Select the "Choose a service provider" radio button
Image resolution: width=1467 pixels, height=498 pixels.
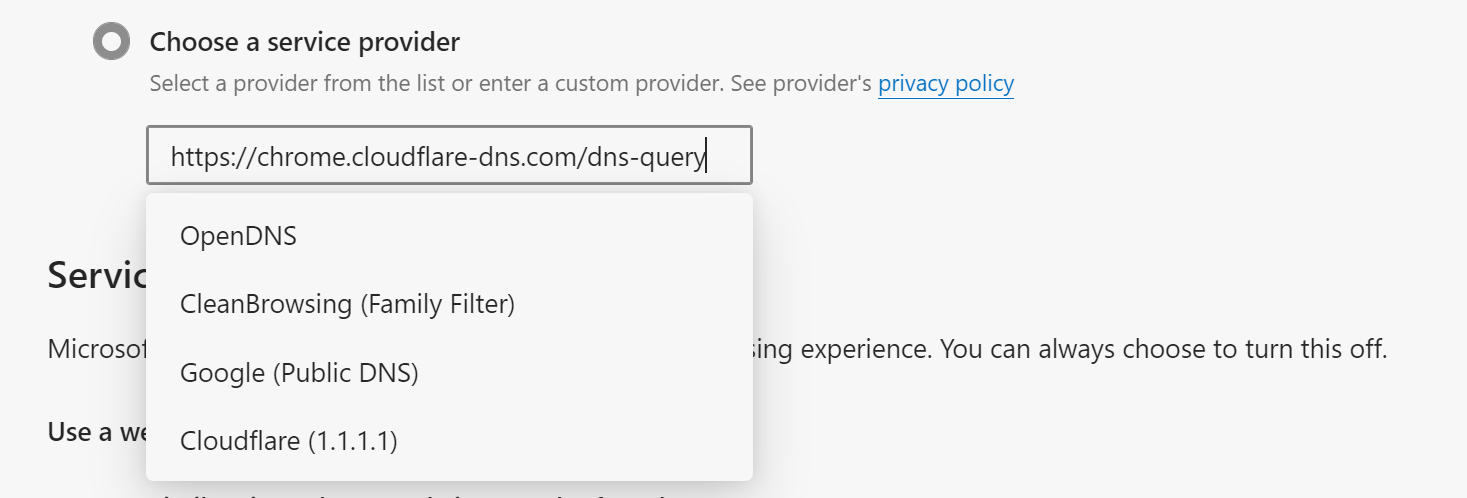click(111, 42)
